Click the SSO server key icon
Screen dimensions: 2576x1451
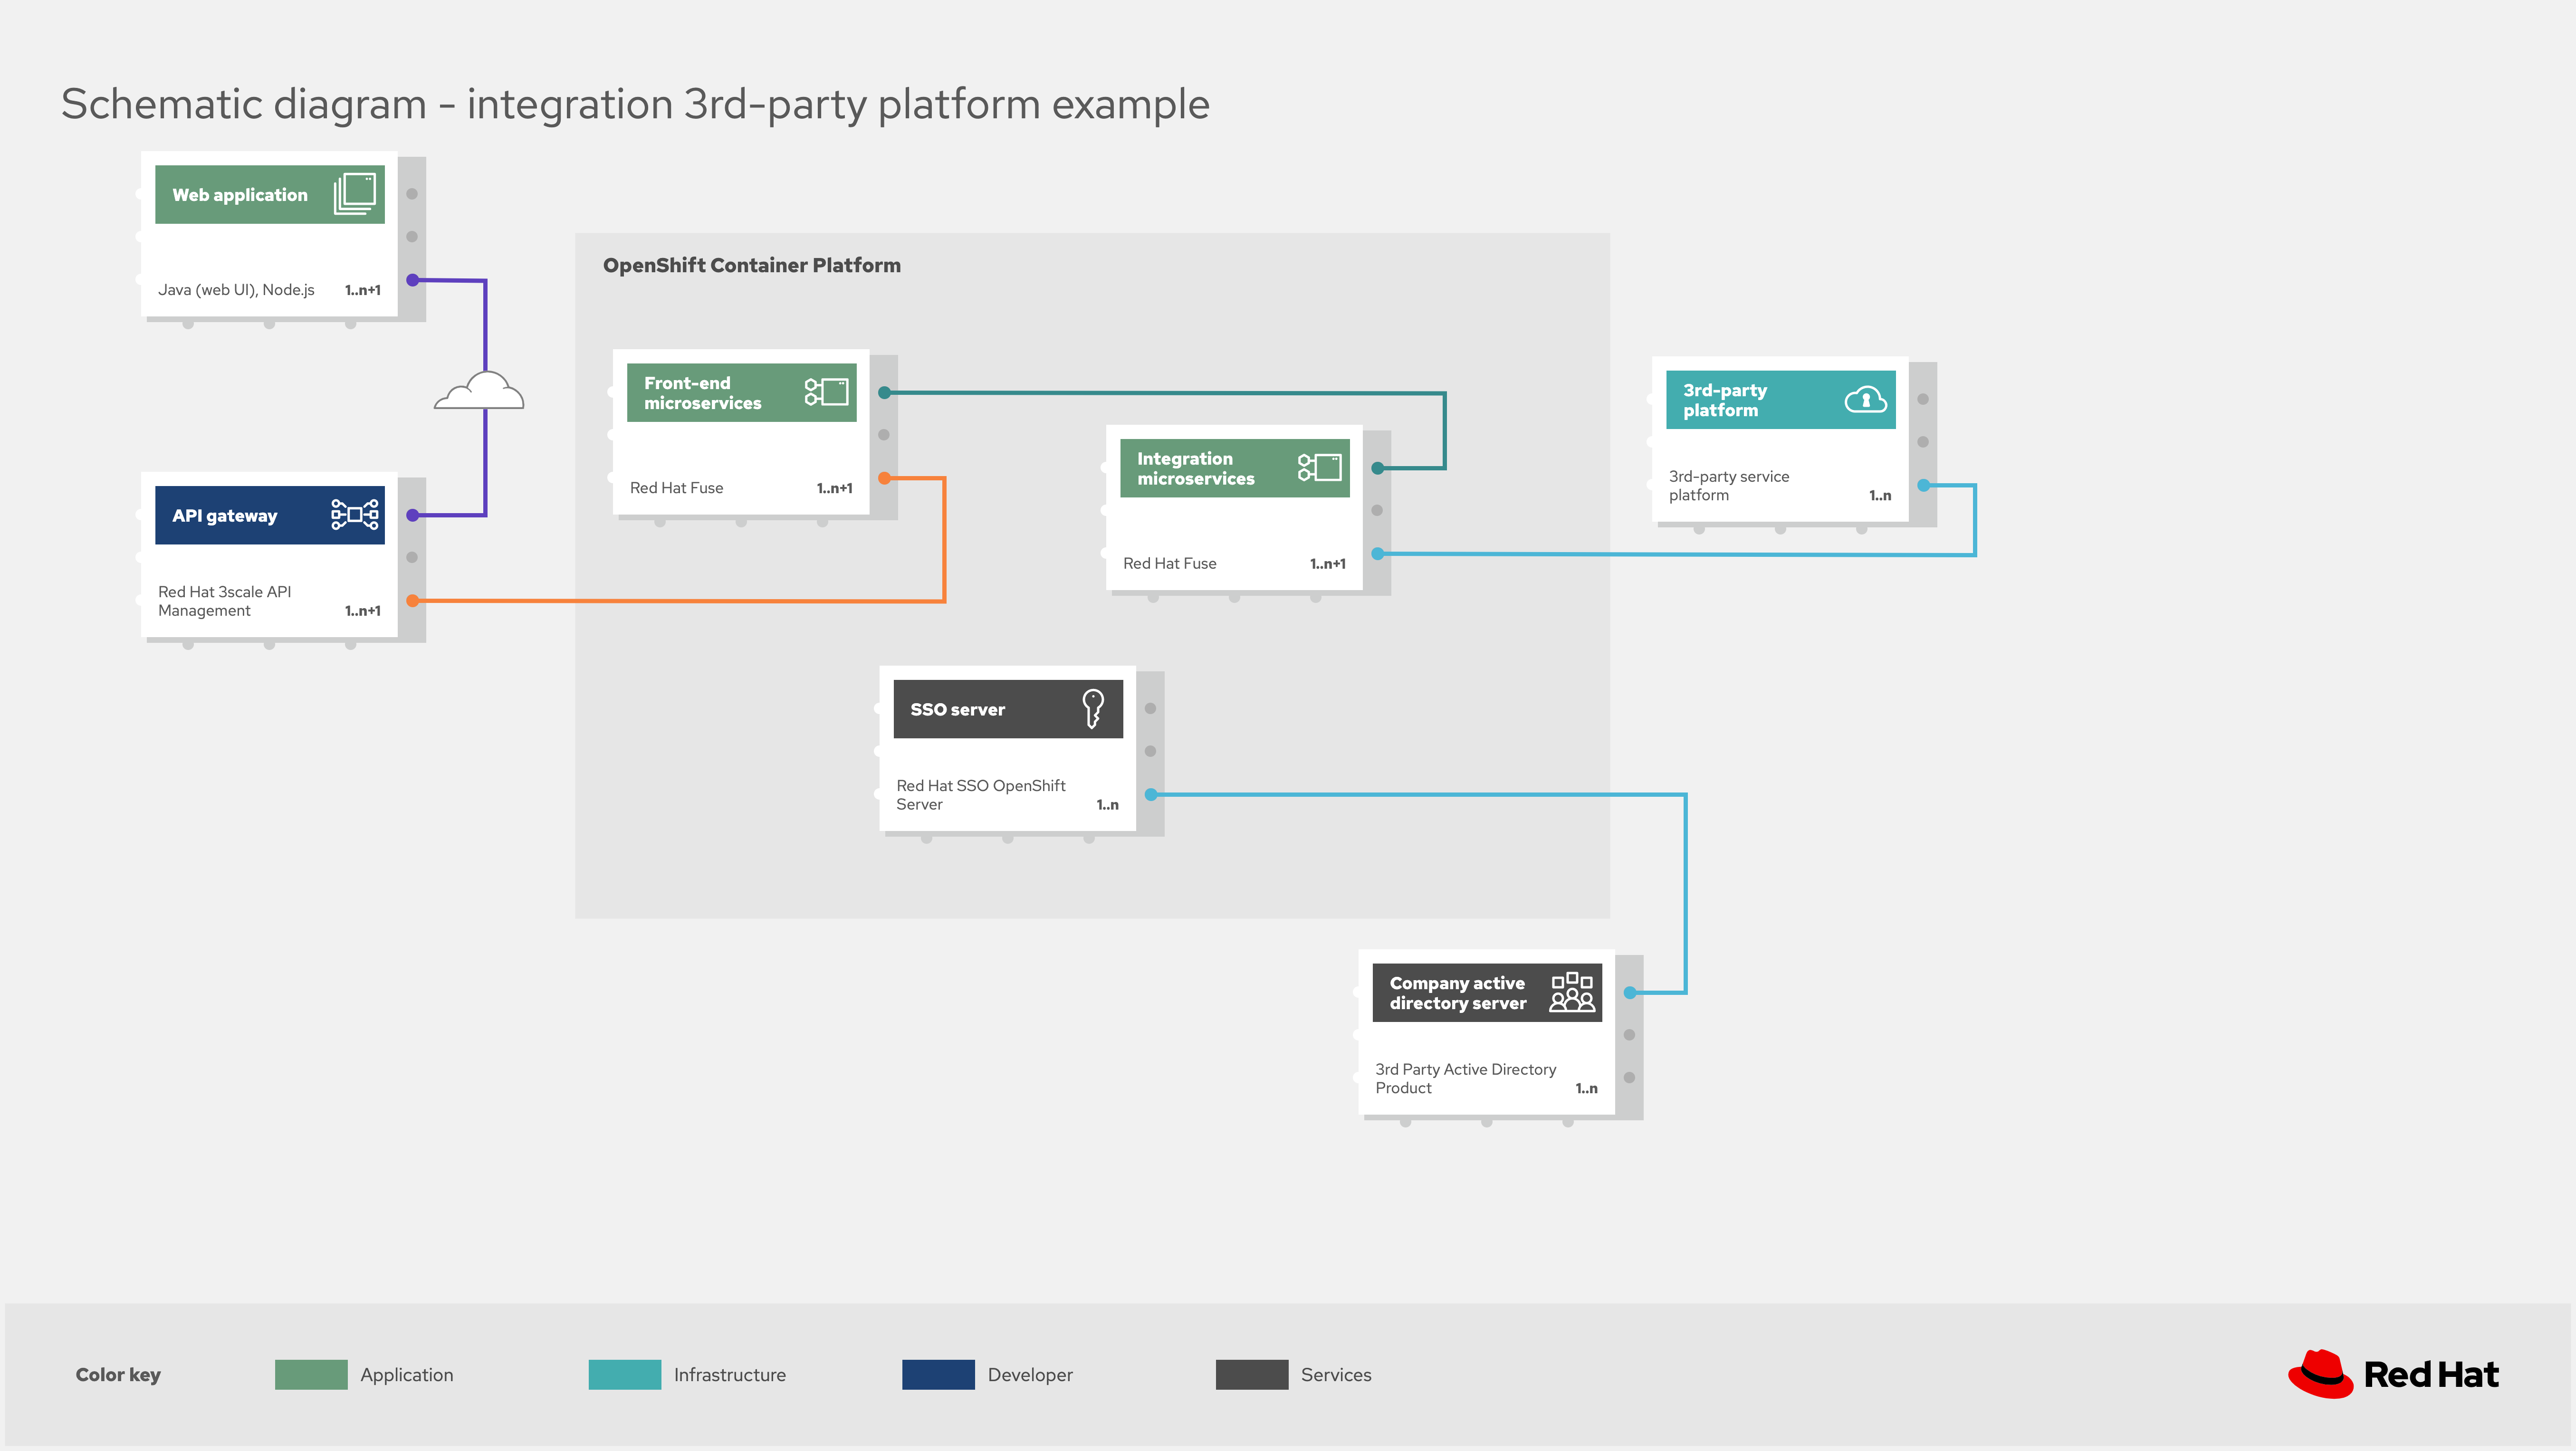(x=1093, y=708)
